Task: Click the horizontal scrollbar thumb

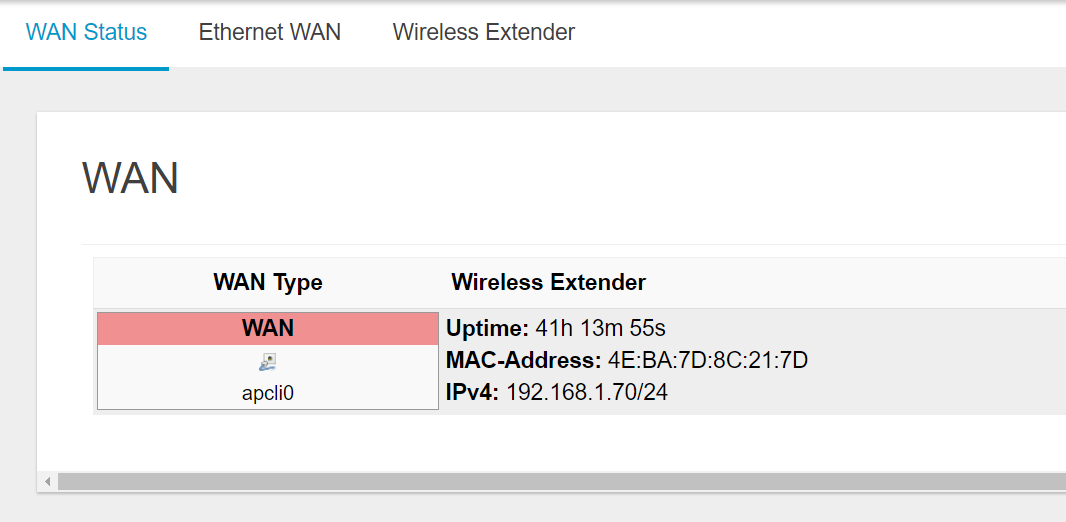Action: click(562, 482)
